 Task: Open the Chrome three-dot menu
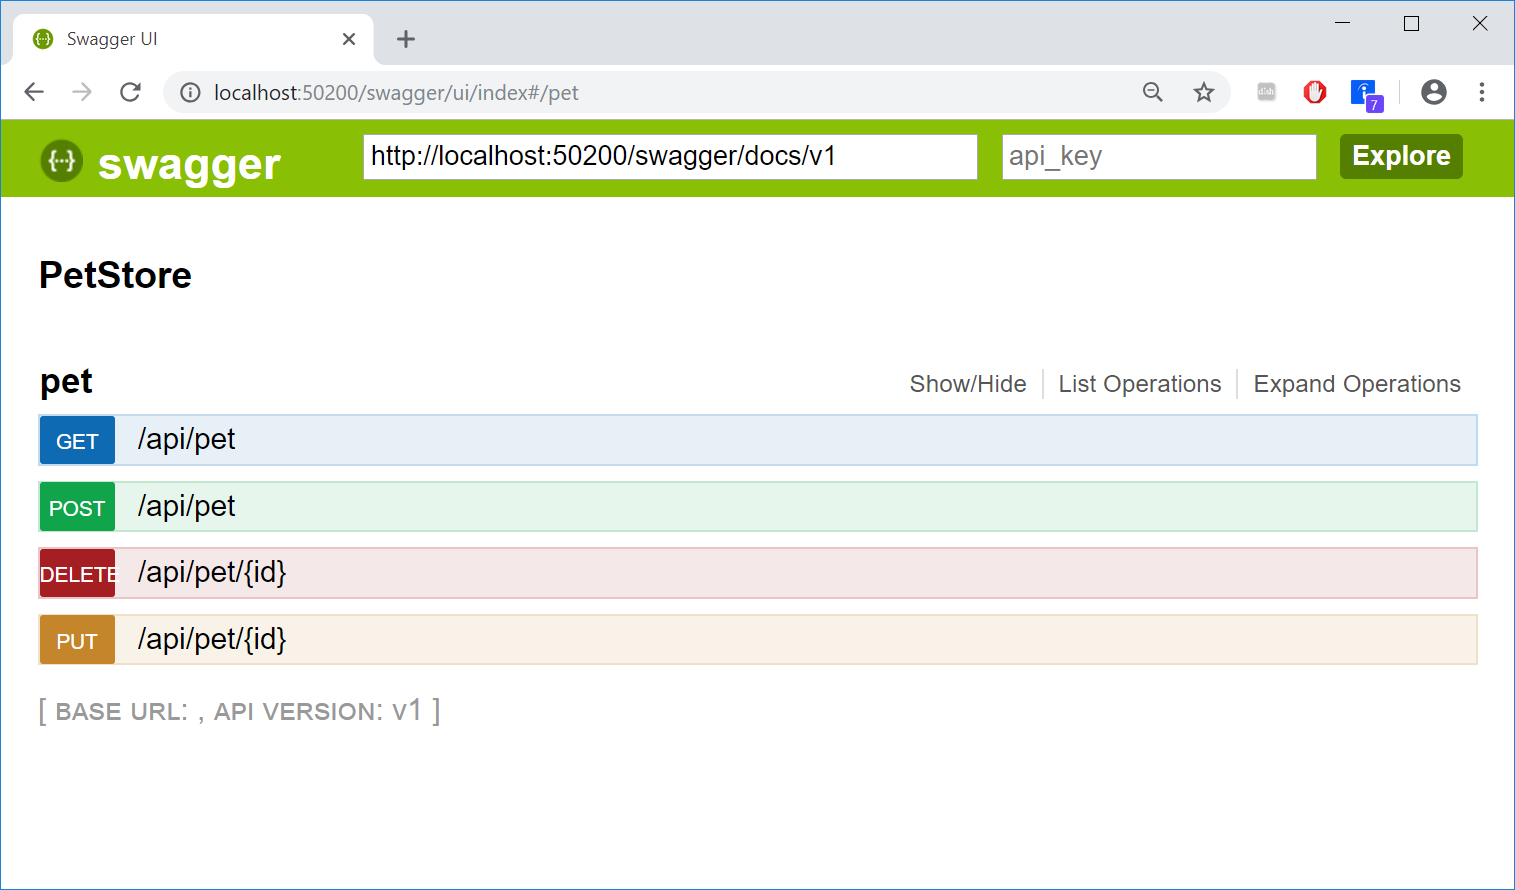point(1481,92)
